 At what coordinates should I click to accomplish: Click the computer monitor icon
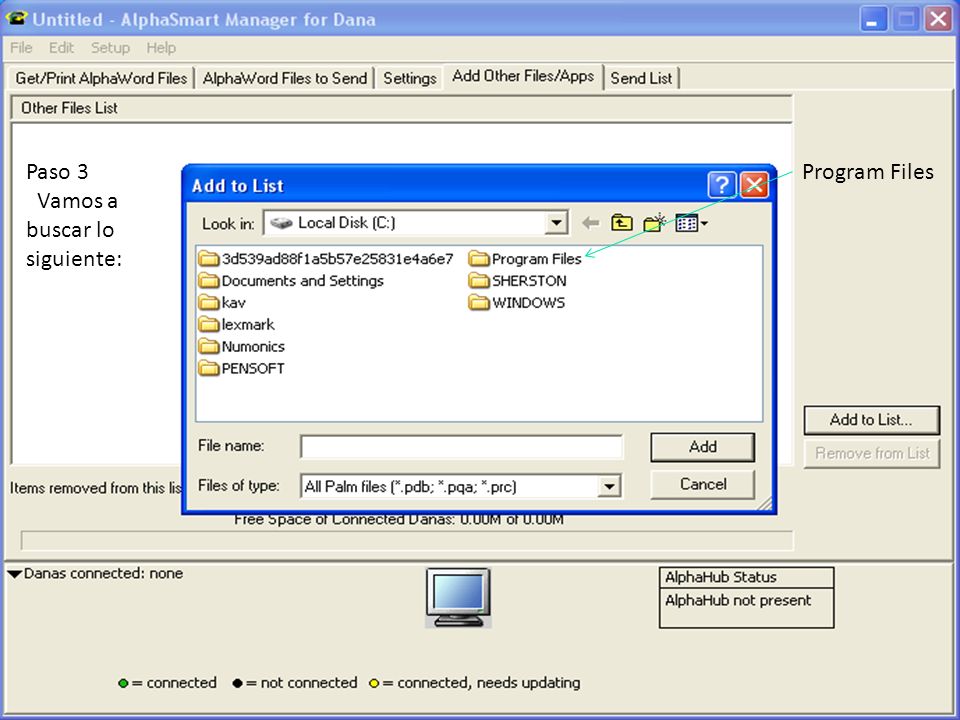459,598
